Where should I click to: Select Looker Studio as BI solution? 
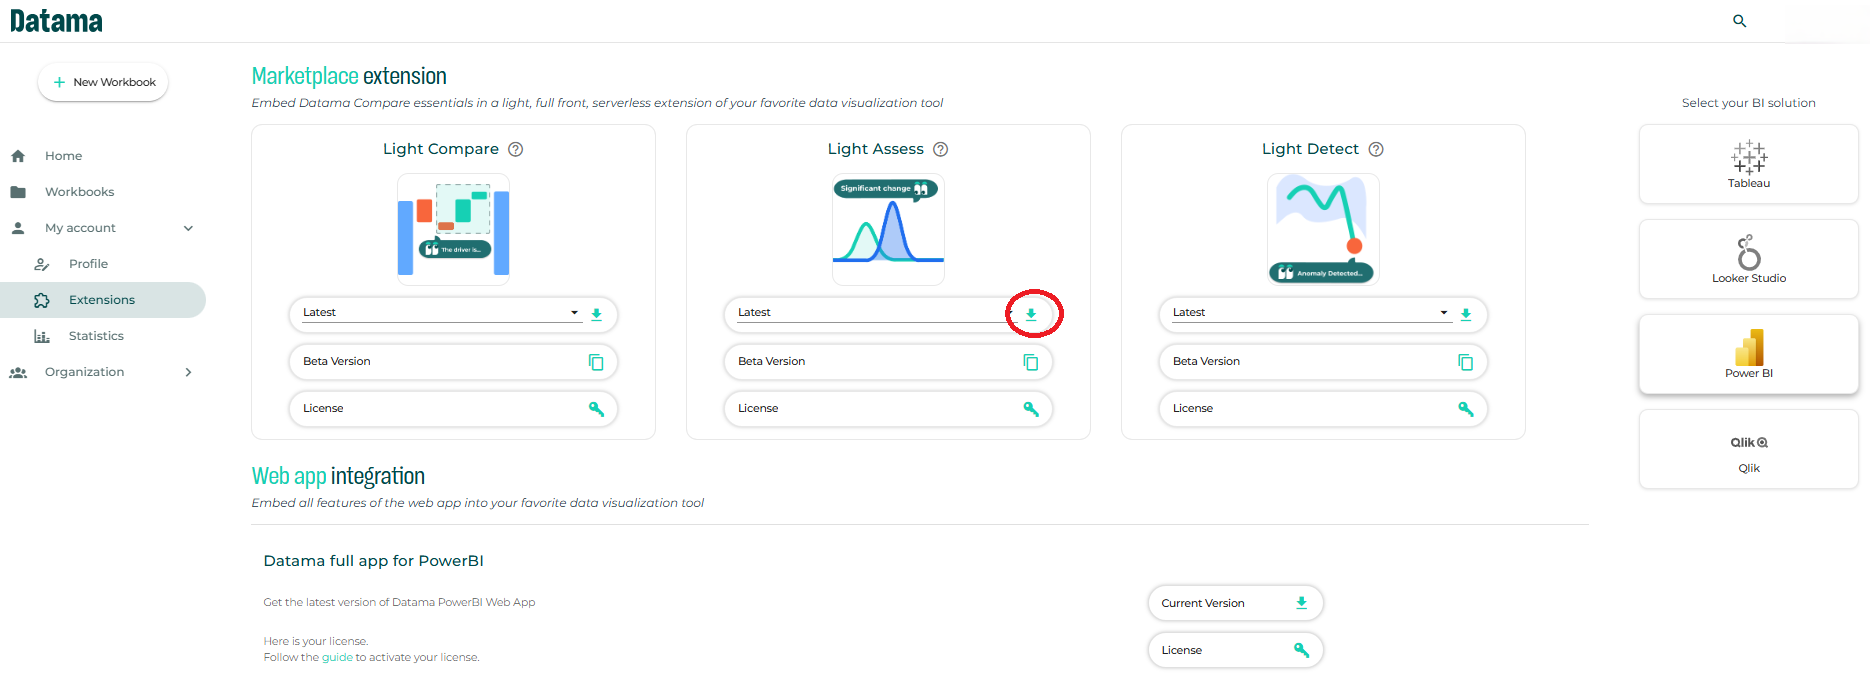(x=1748, y=259)
